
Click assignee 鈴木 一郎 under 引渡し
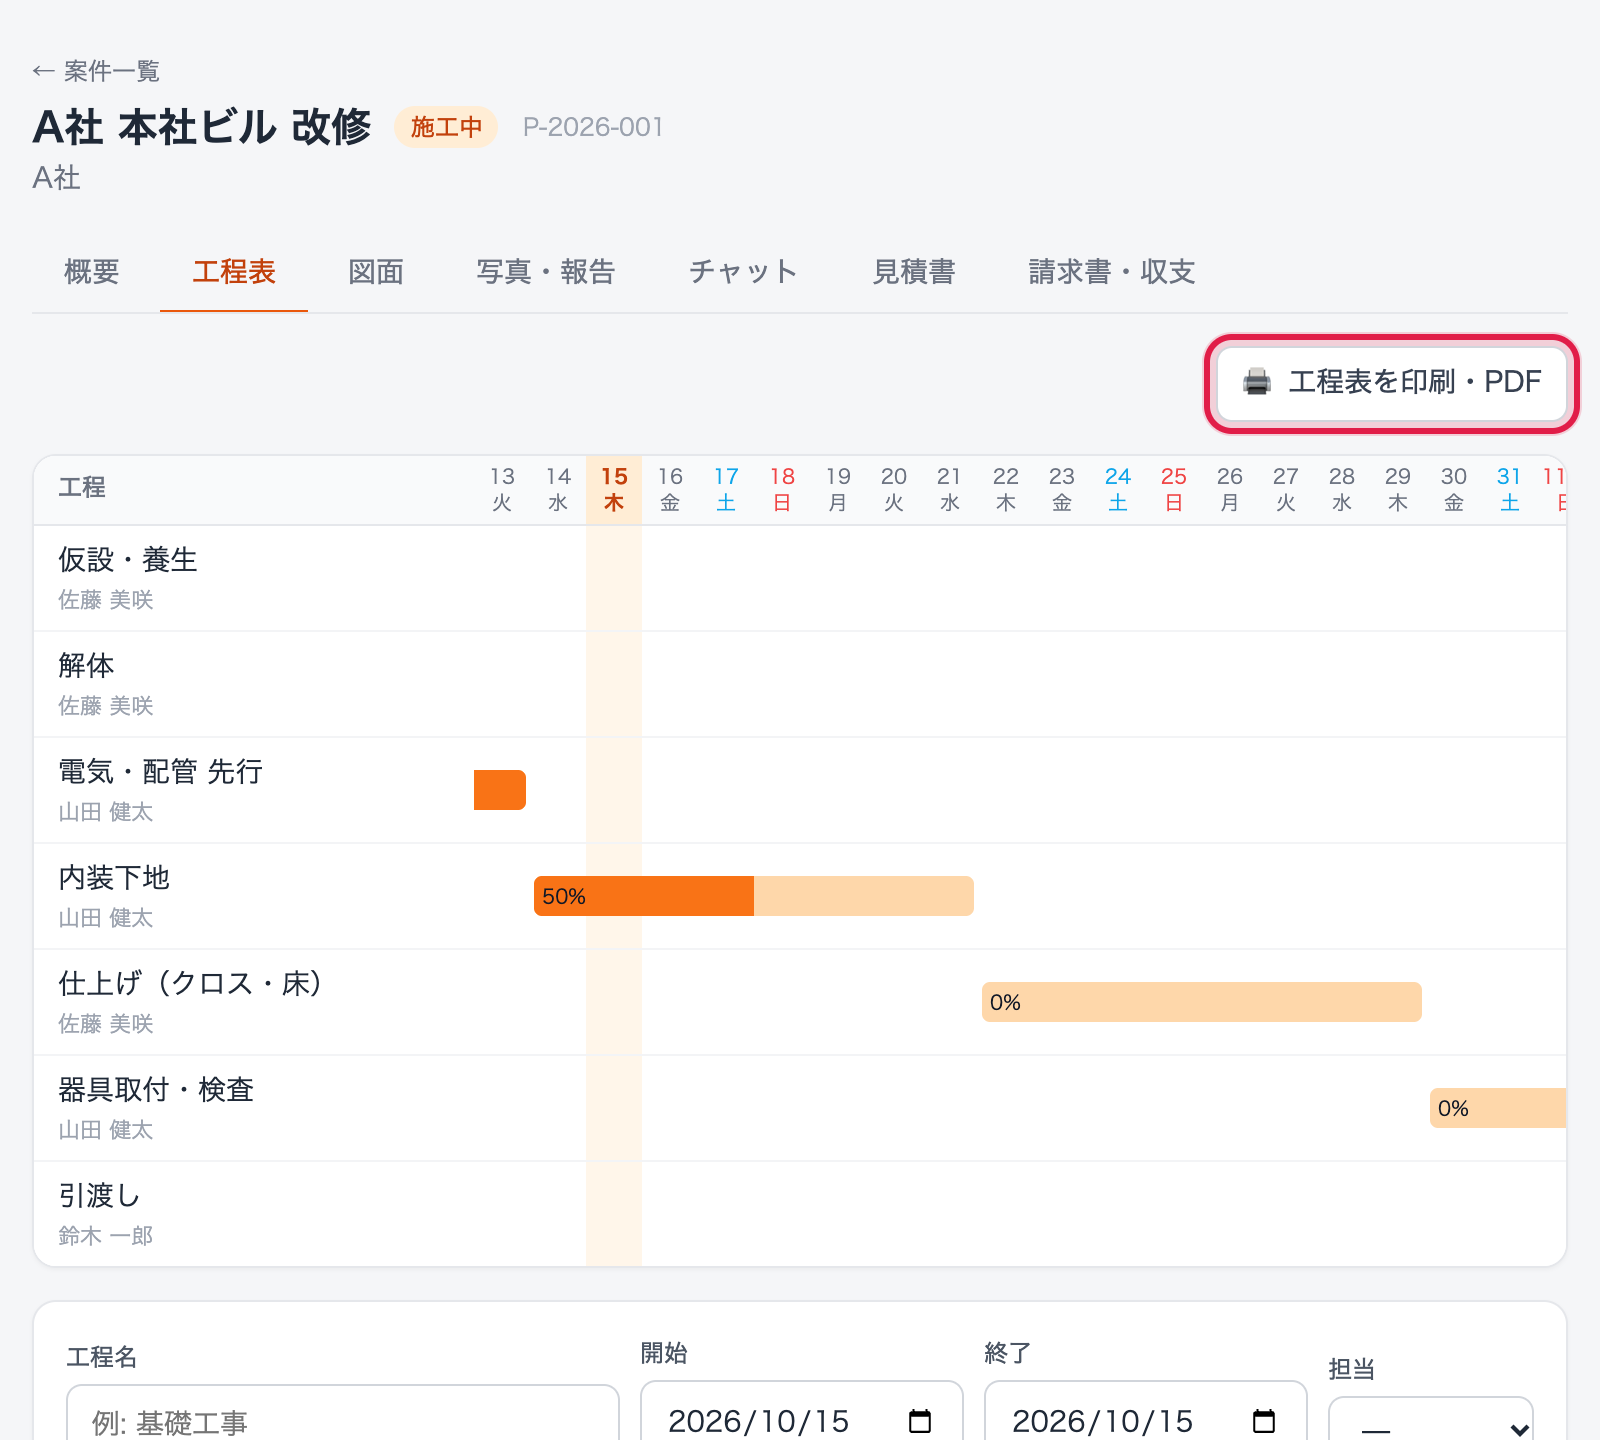tap(106, 1236)
